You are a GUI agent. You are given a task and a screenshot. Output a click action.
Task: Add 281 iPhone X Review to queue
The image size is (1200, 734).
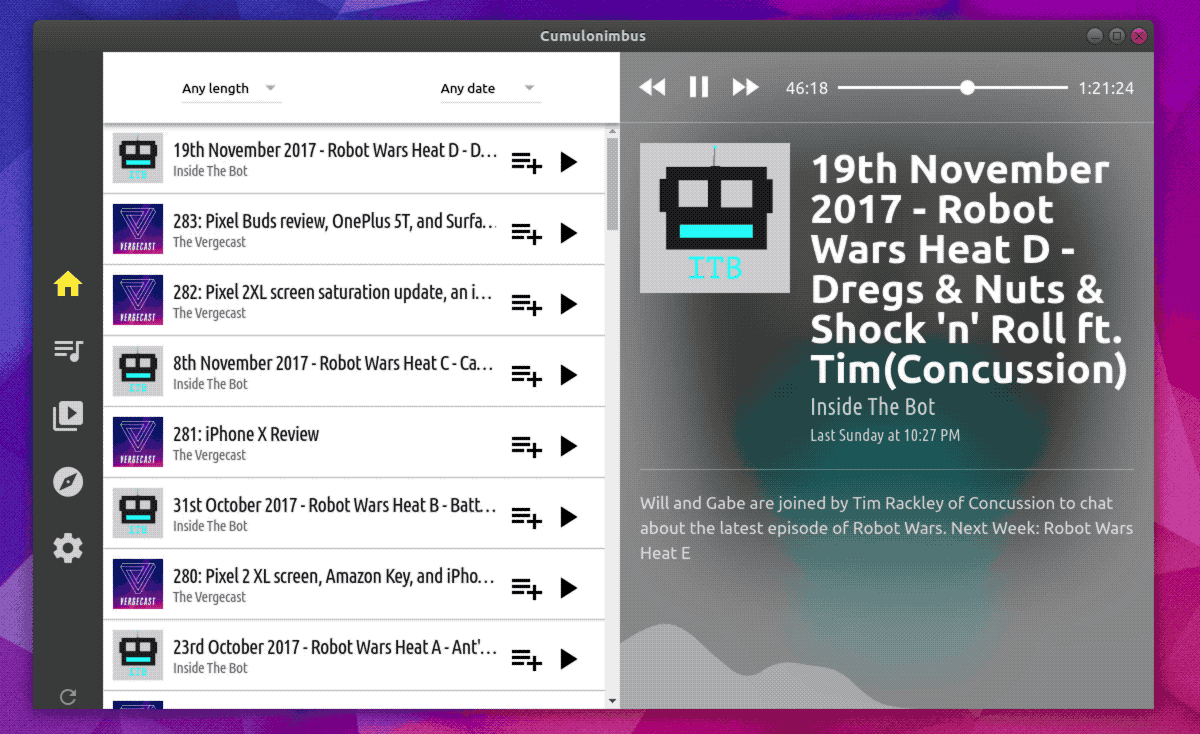[526, 446]
